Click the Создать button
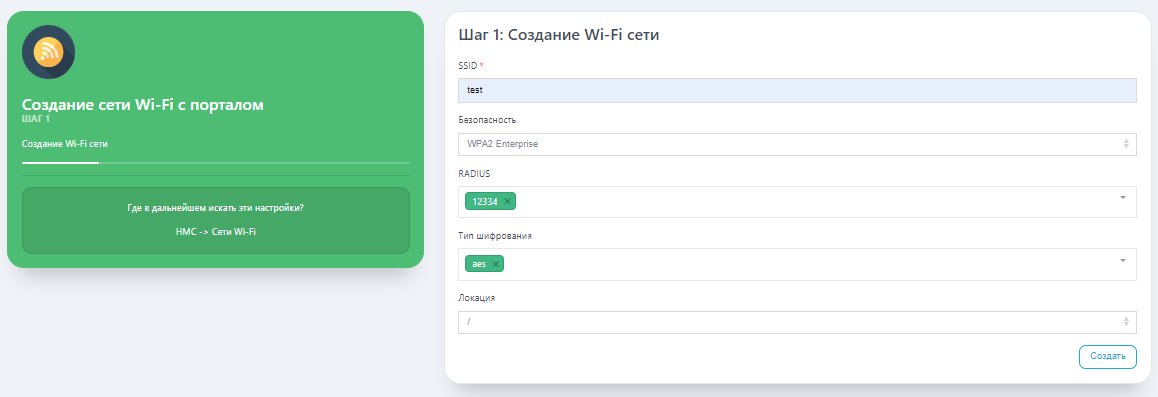Image resolution: width=1158 pixels, height=397 pixels. click(1107, 356)
